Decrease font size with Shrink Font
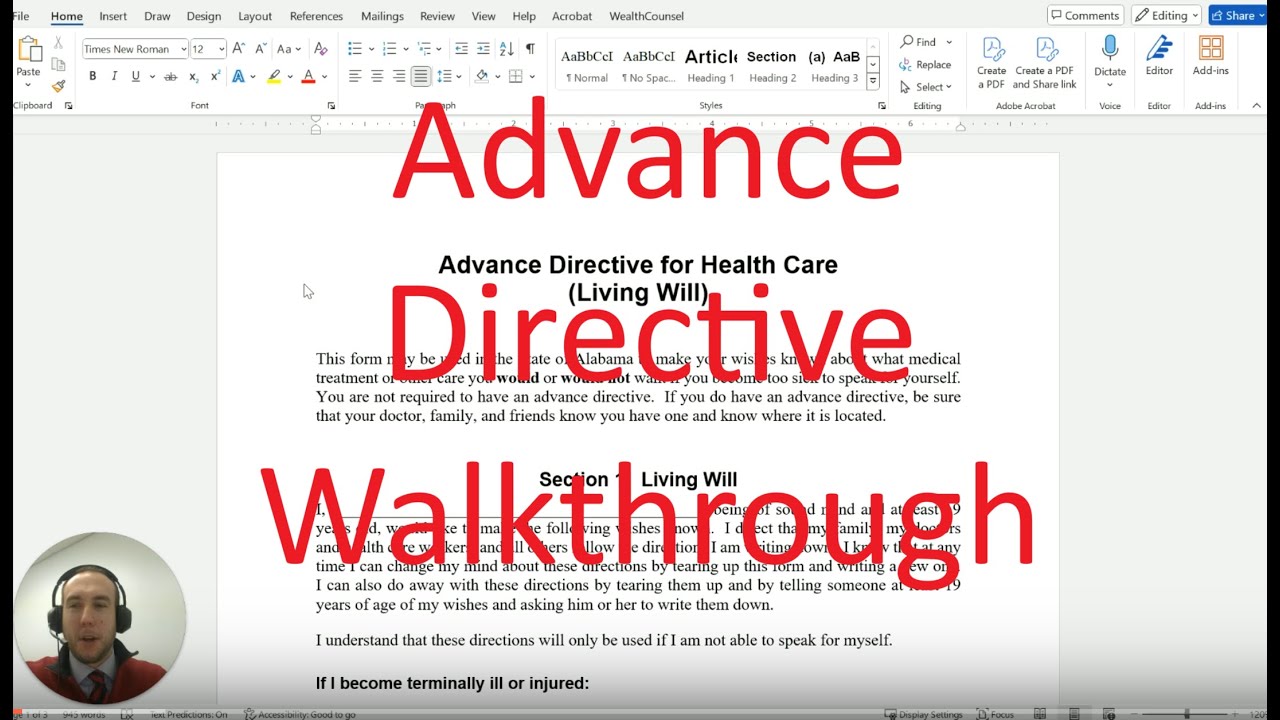The height and width of the screenshot is (720, 1280). coord(261,48)
